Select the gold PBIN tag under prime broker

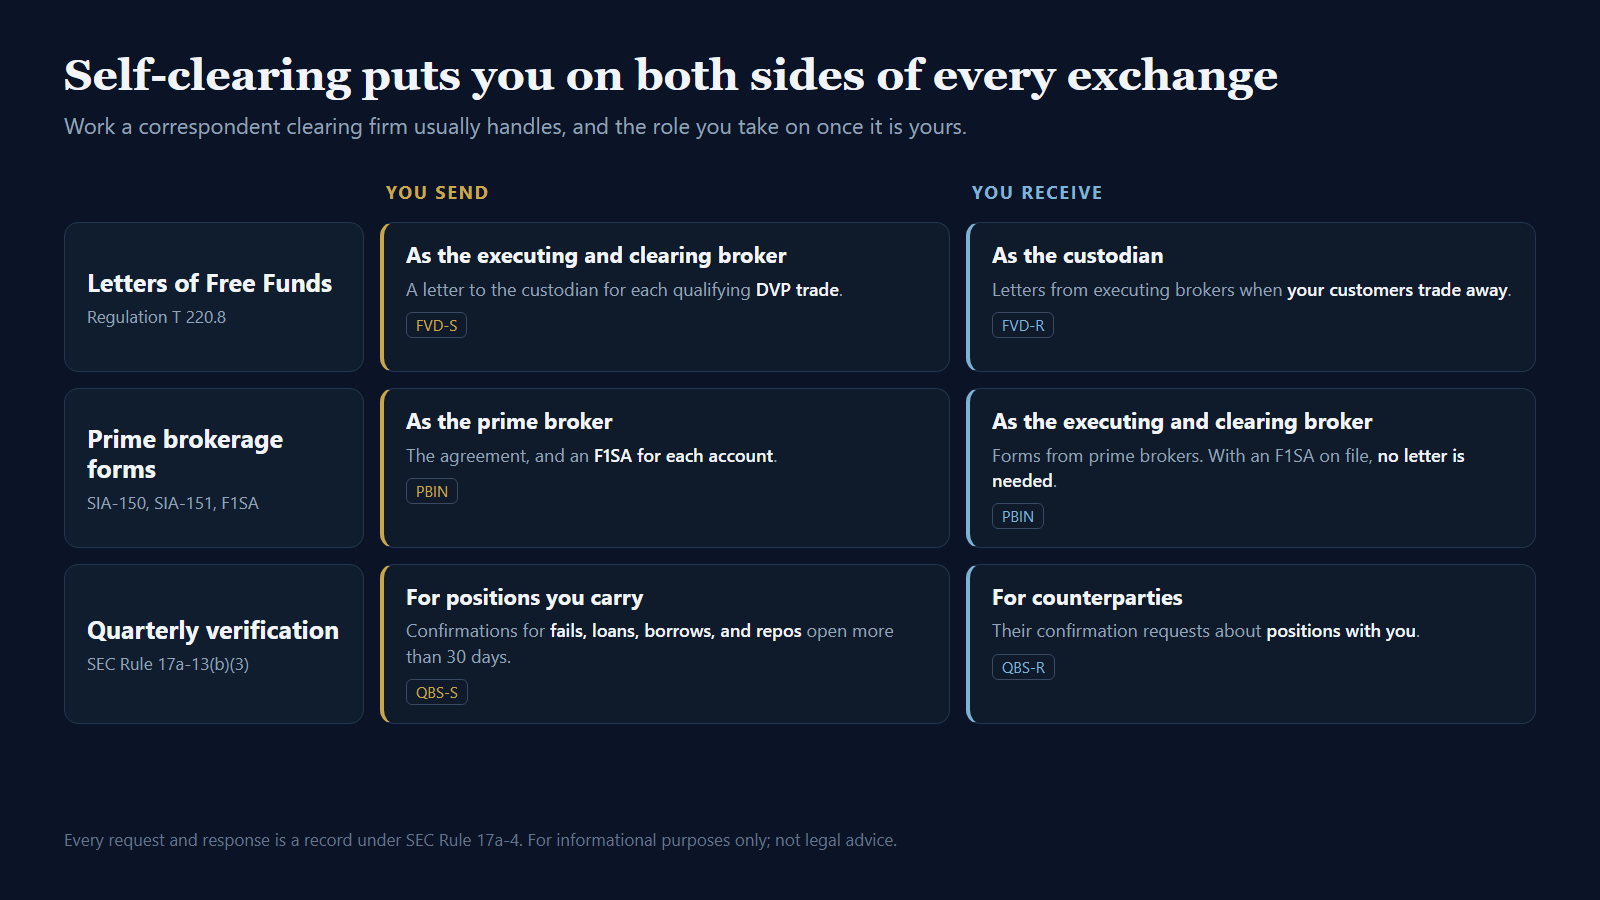point(431,491)
